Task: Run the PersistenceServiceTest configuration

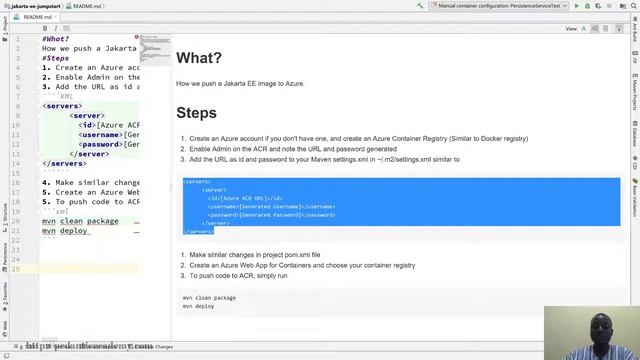Action: point(577,6)
